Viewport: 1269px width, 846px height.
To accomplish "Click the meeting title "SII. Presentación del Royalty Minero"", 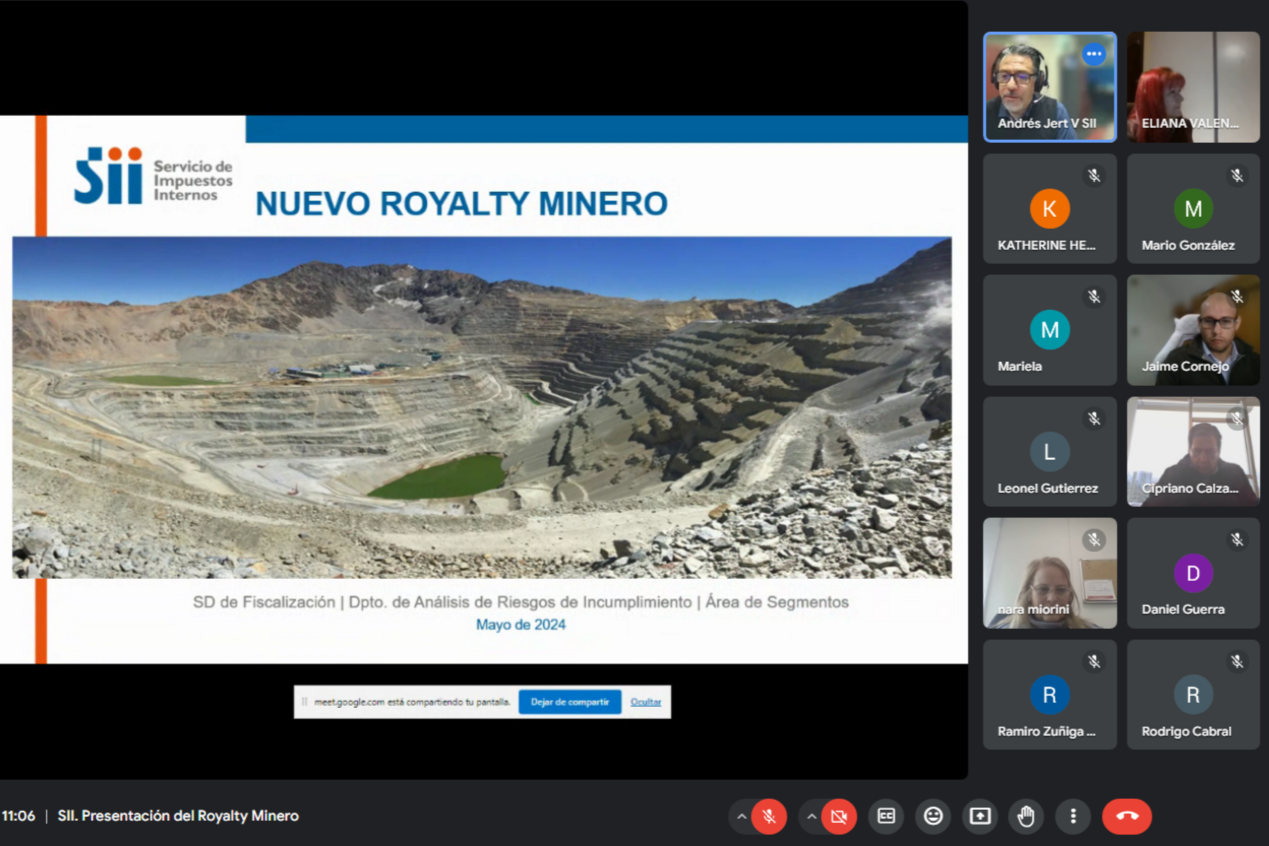I will 178,816.
